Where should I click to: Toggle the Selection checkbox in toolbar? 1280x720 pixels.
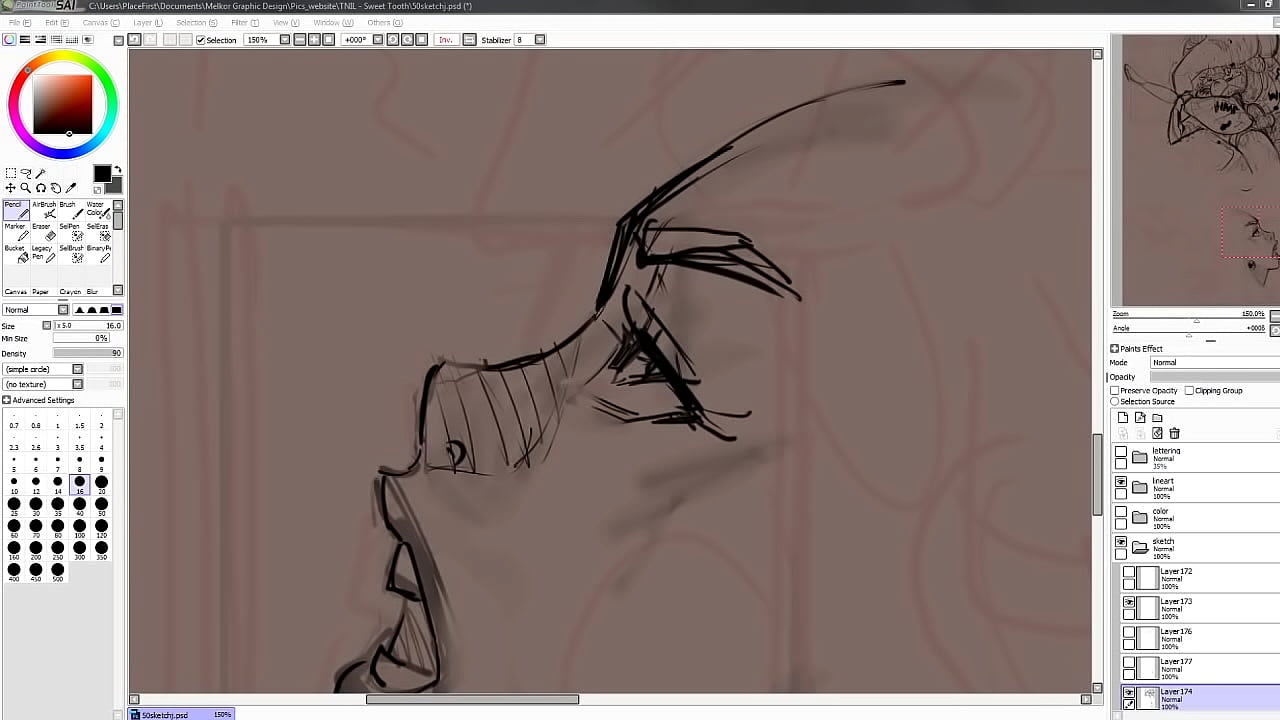pyautogui.click(x=201, y=40)
